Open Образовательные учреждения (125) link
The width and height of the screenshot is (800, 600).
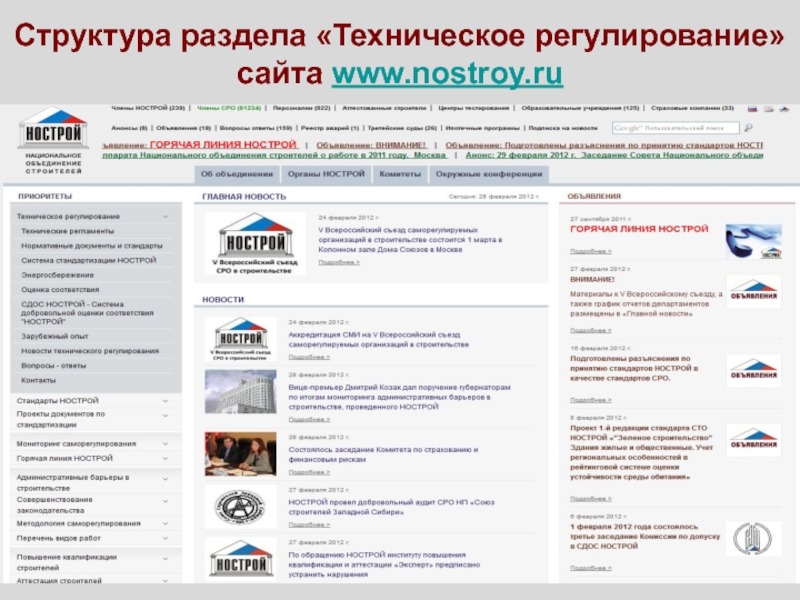(580, 108)
